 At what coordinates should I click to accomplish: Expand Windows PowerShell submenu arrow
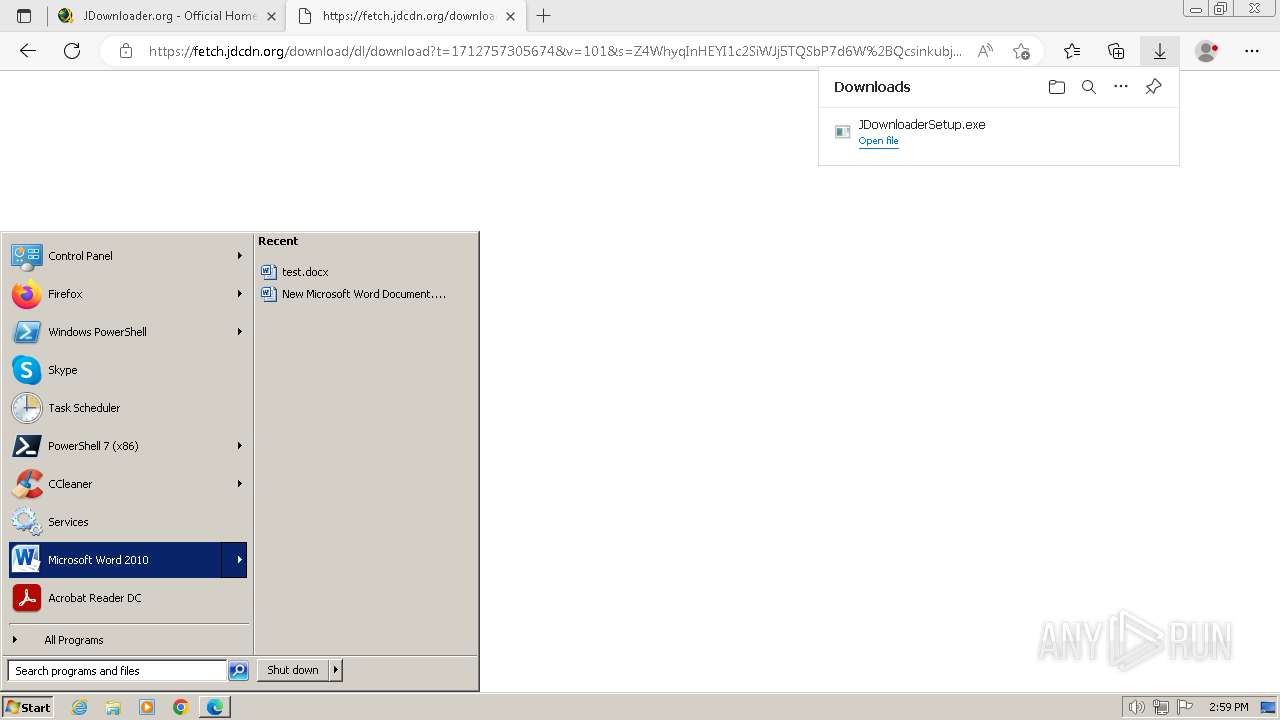click(239, 332)
